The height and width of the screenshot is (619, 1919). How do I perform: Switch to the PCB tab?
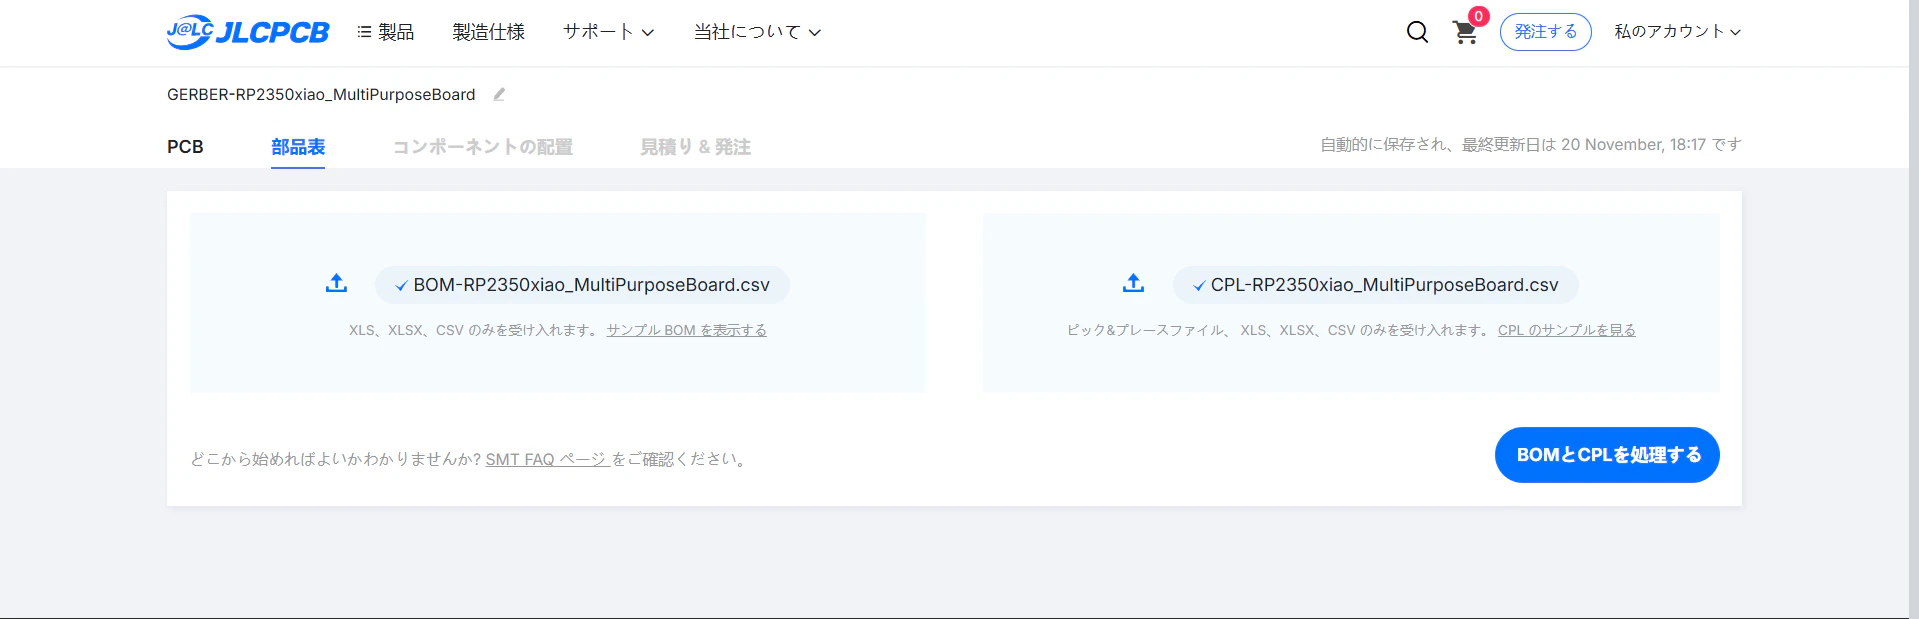tap(185, 147)
